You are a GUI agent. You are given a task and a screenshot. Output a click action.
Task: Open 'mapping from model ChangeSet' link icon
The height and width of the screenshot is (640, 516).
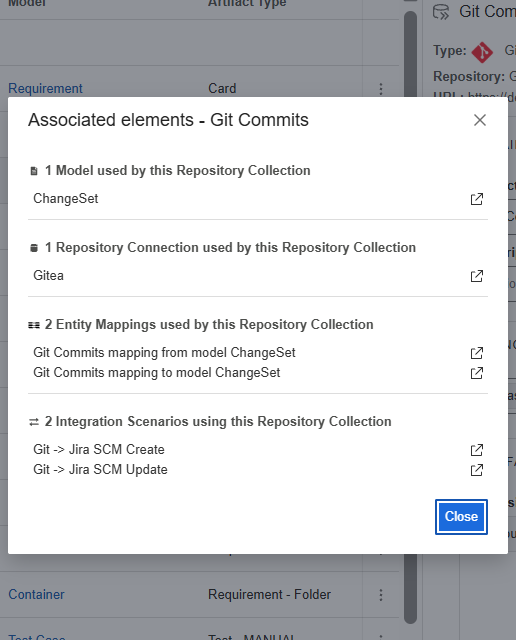point(477,353)
